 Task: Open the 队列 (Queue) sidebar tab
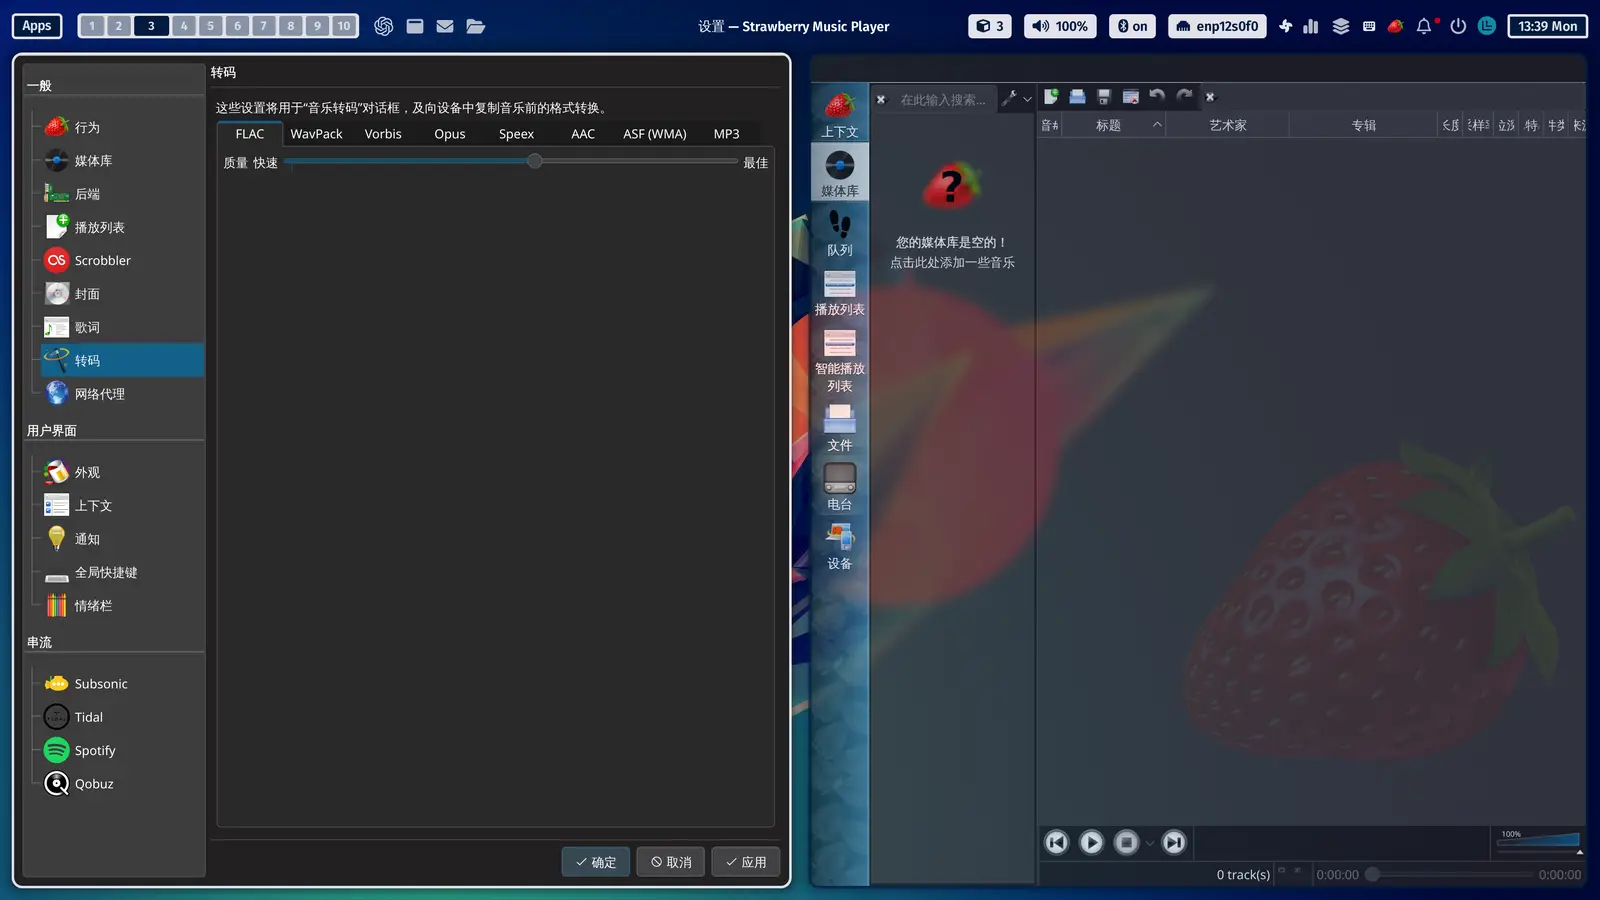[x=840, y=233]
